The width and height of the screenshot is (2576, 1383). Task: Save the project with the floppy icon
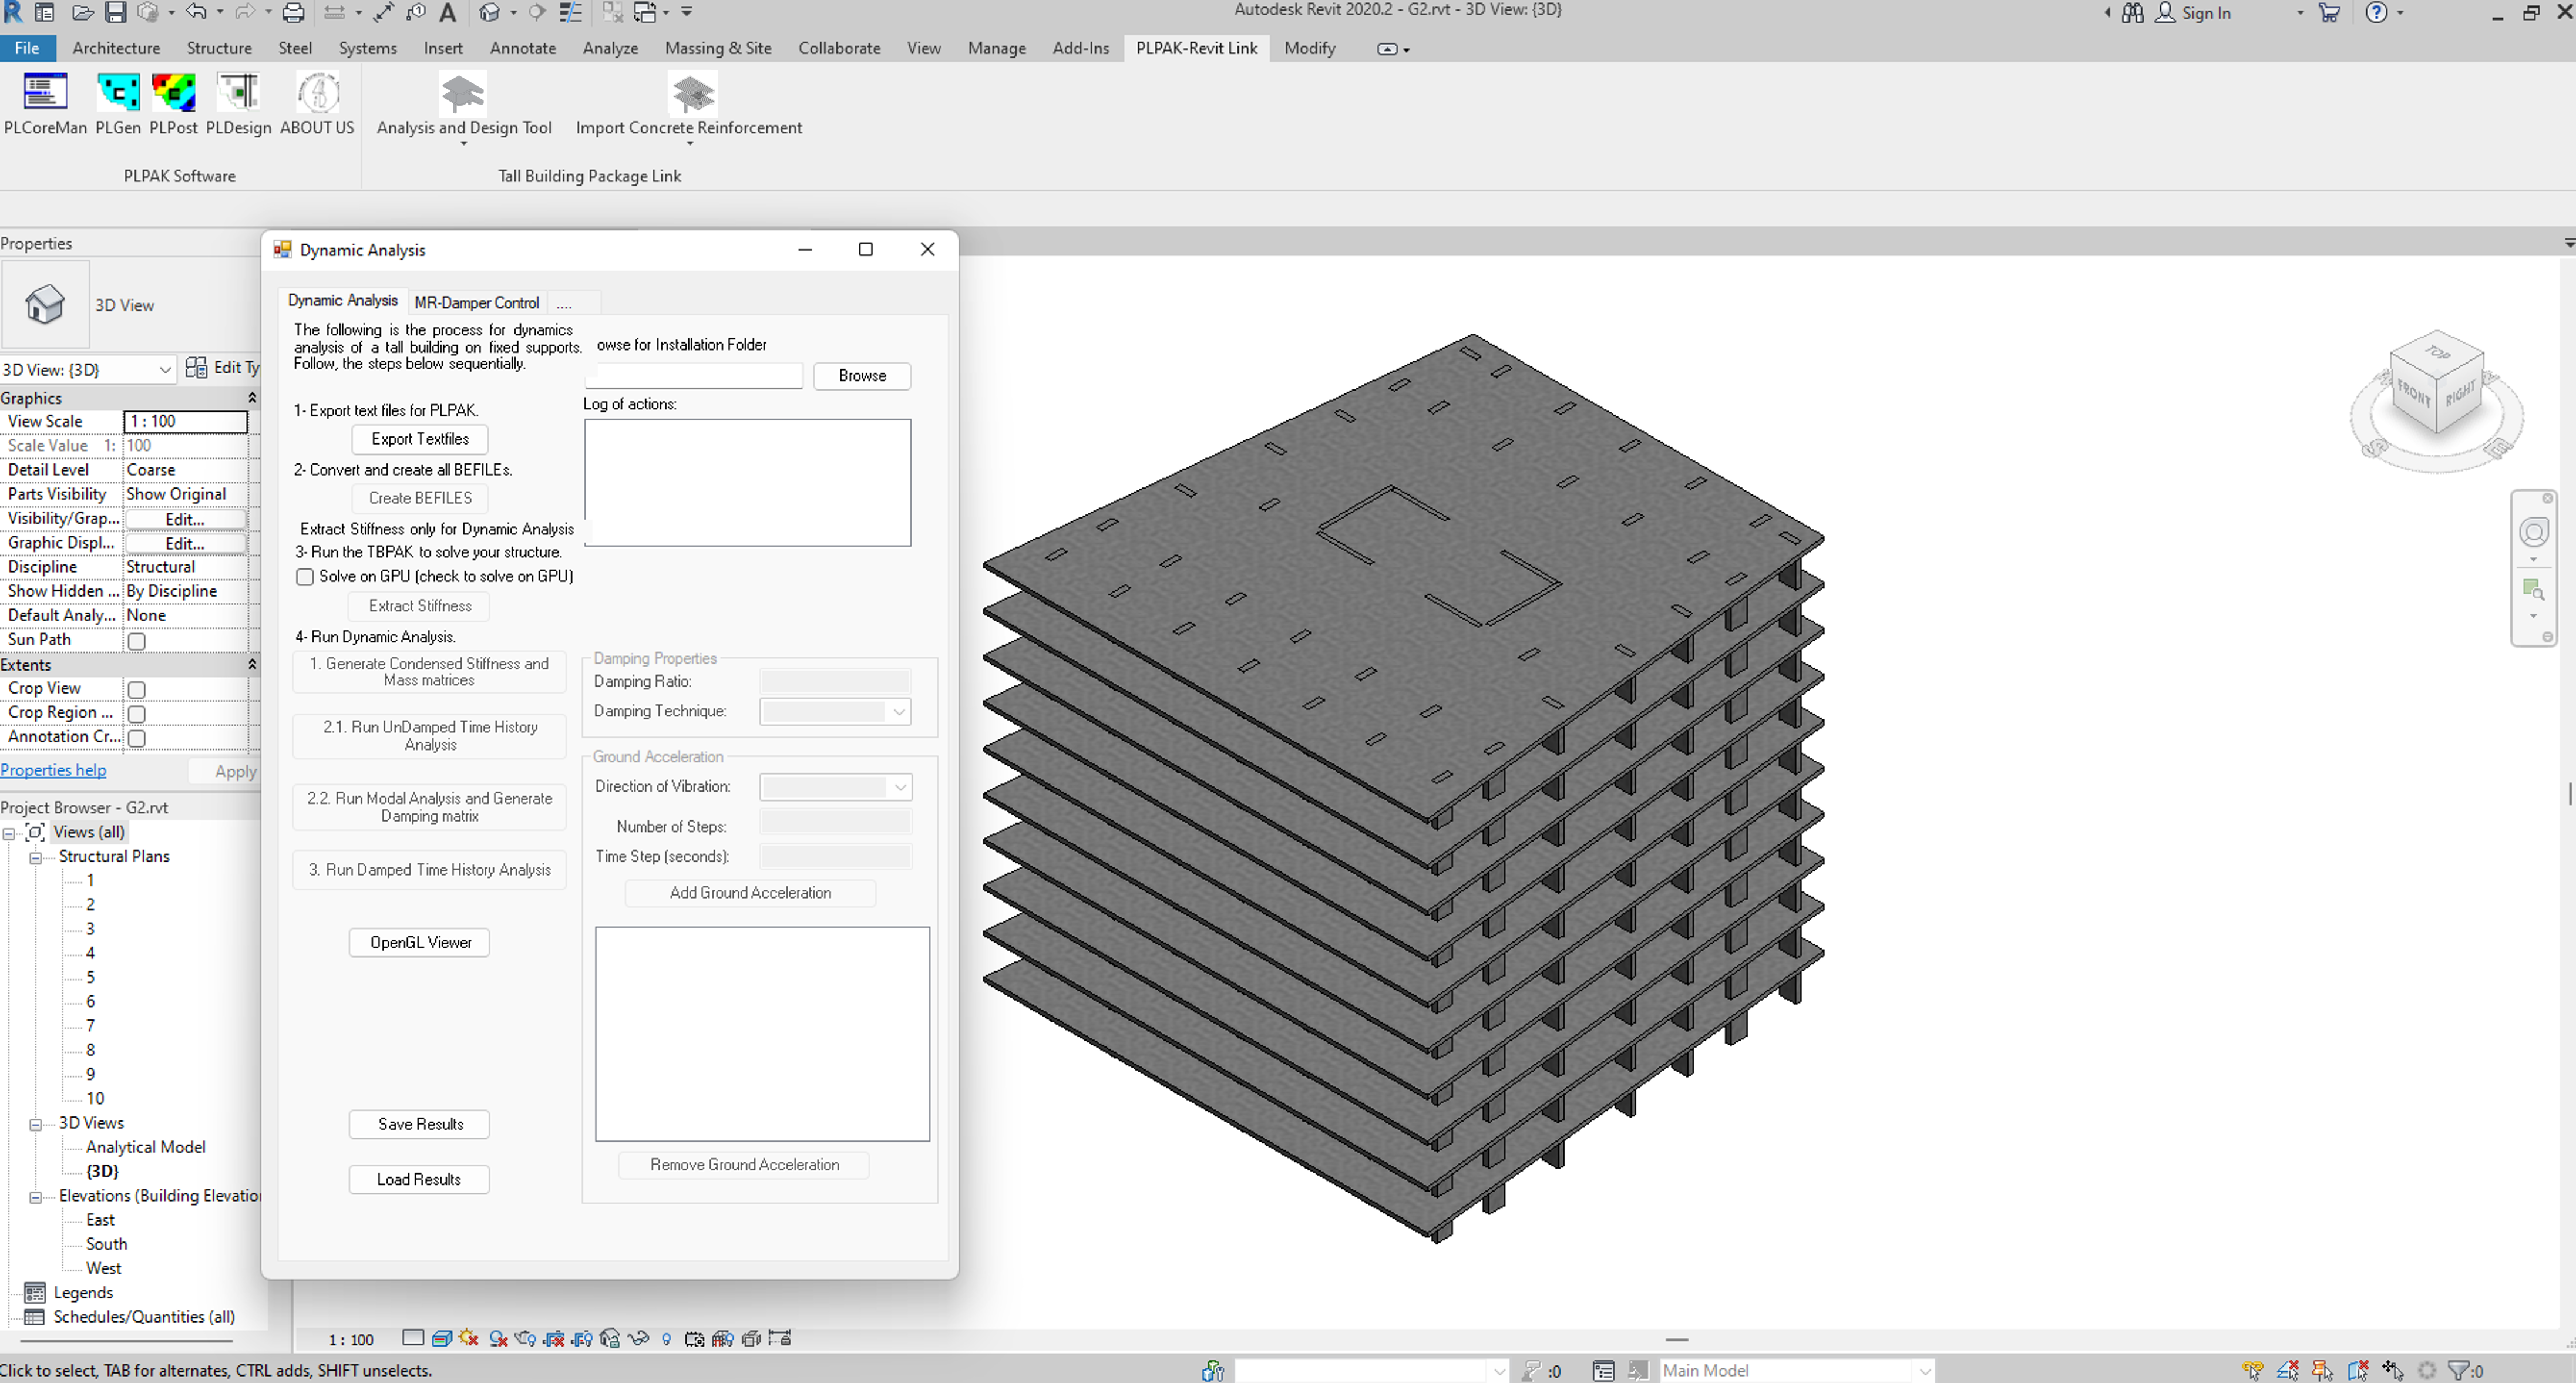point(116,13)
